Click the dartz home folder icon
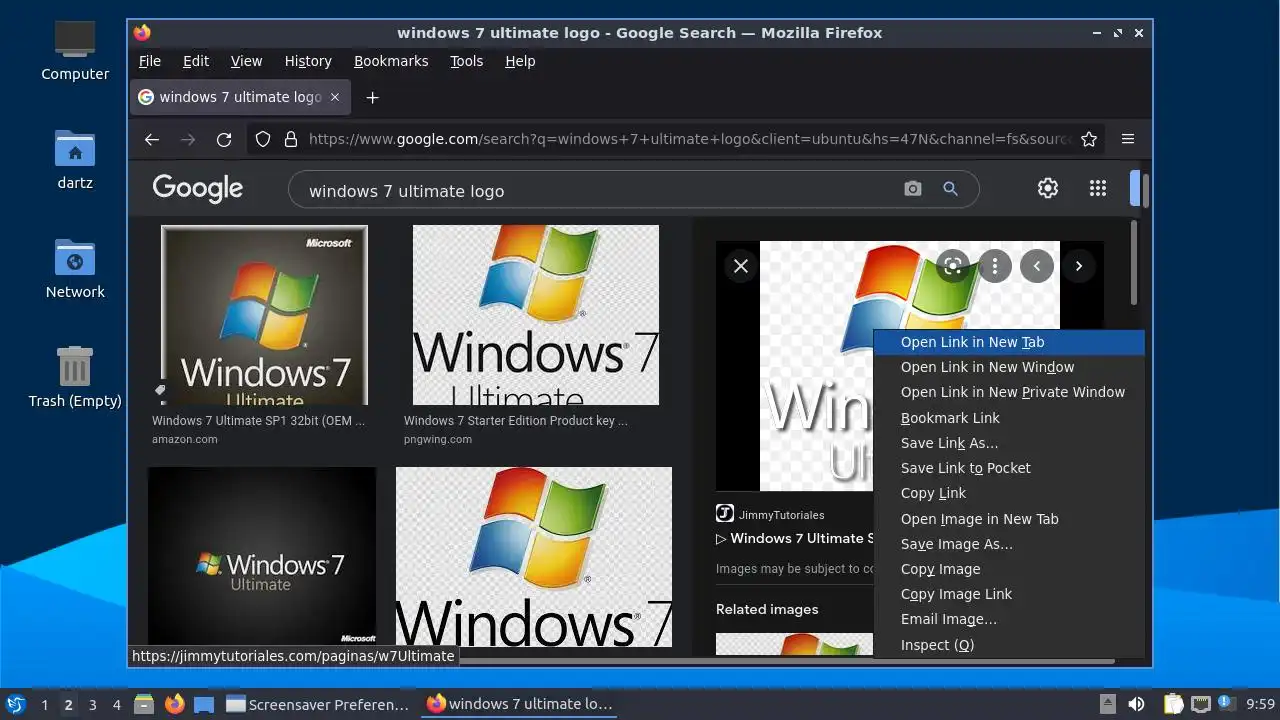The image size is (1280, 720). click(75, 160)
